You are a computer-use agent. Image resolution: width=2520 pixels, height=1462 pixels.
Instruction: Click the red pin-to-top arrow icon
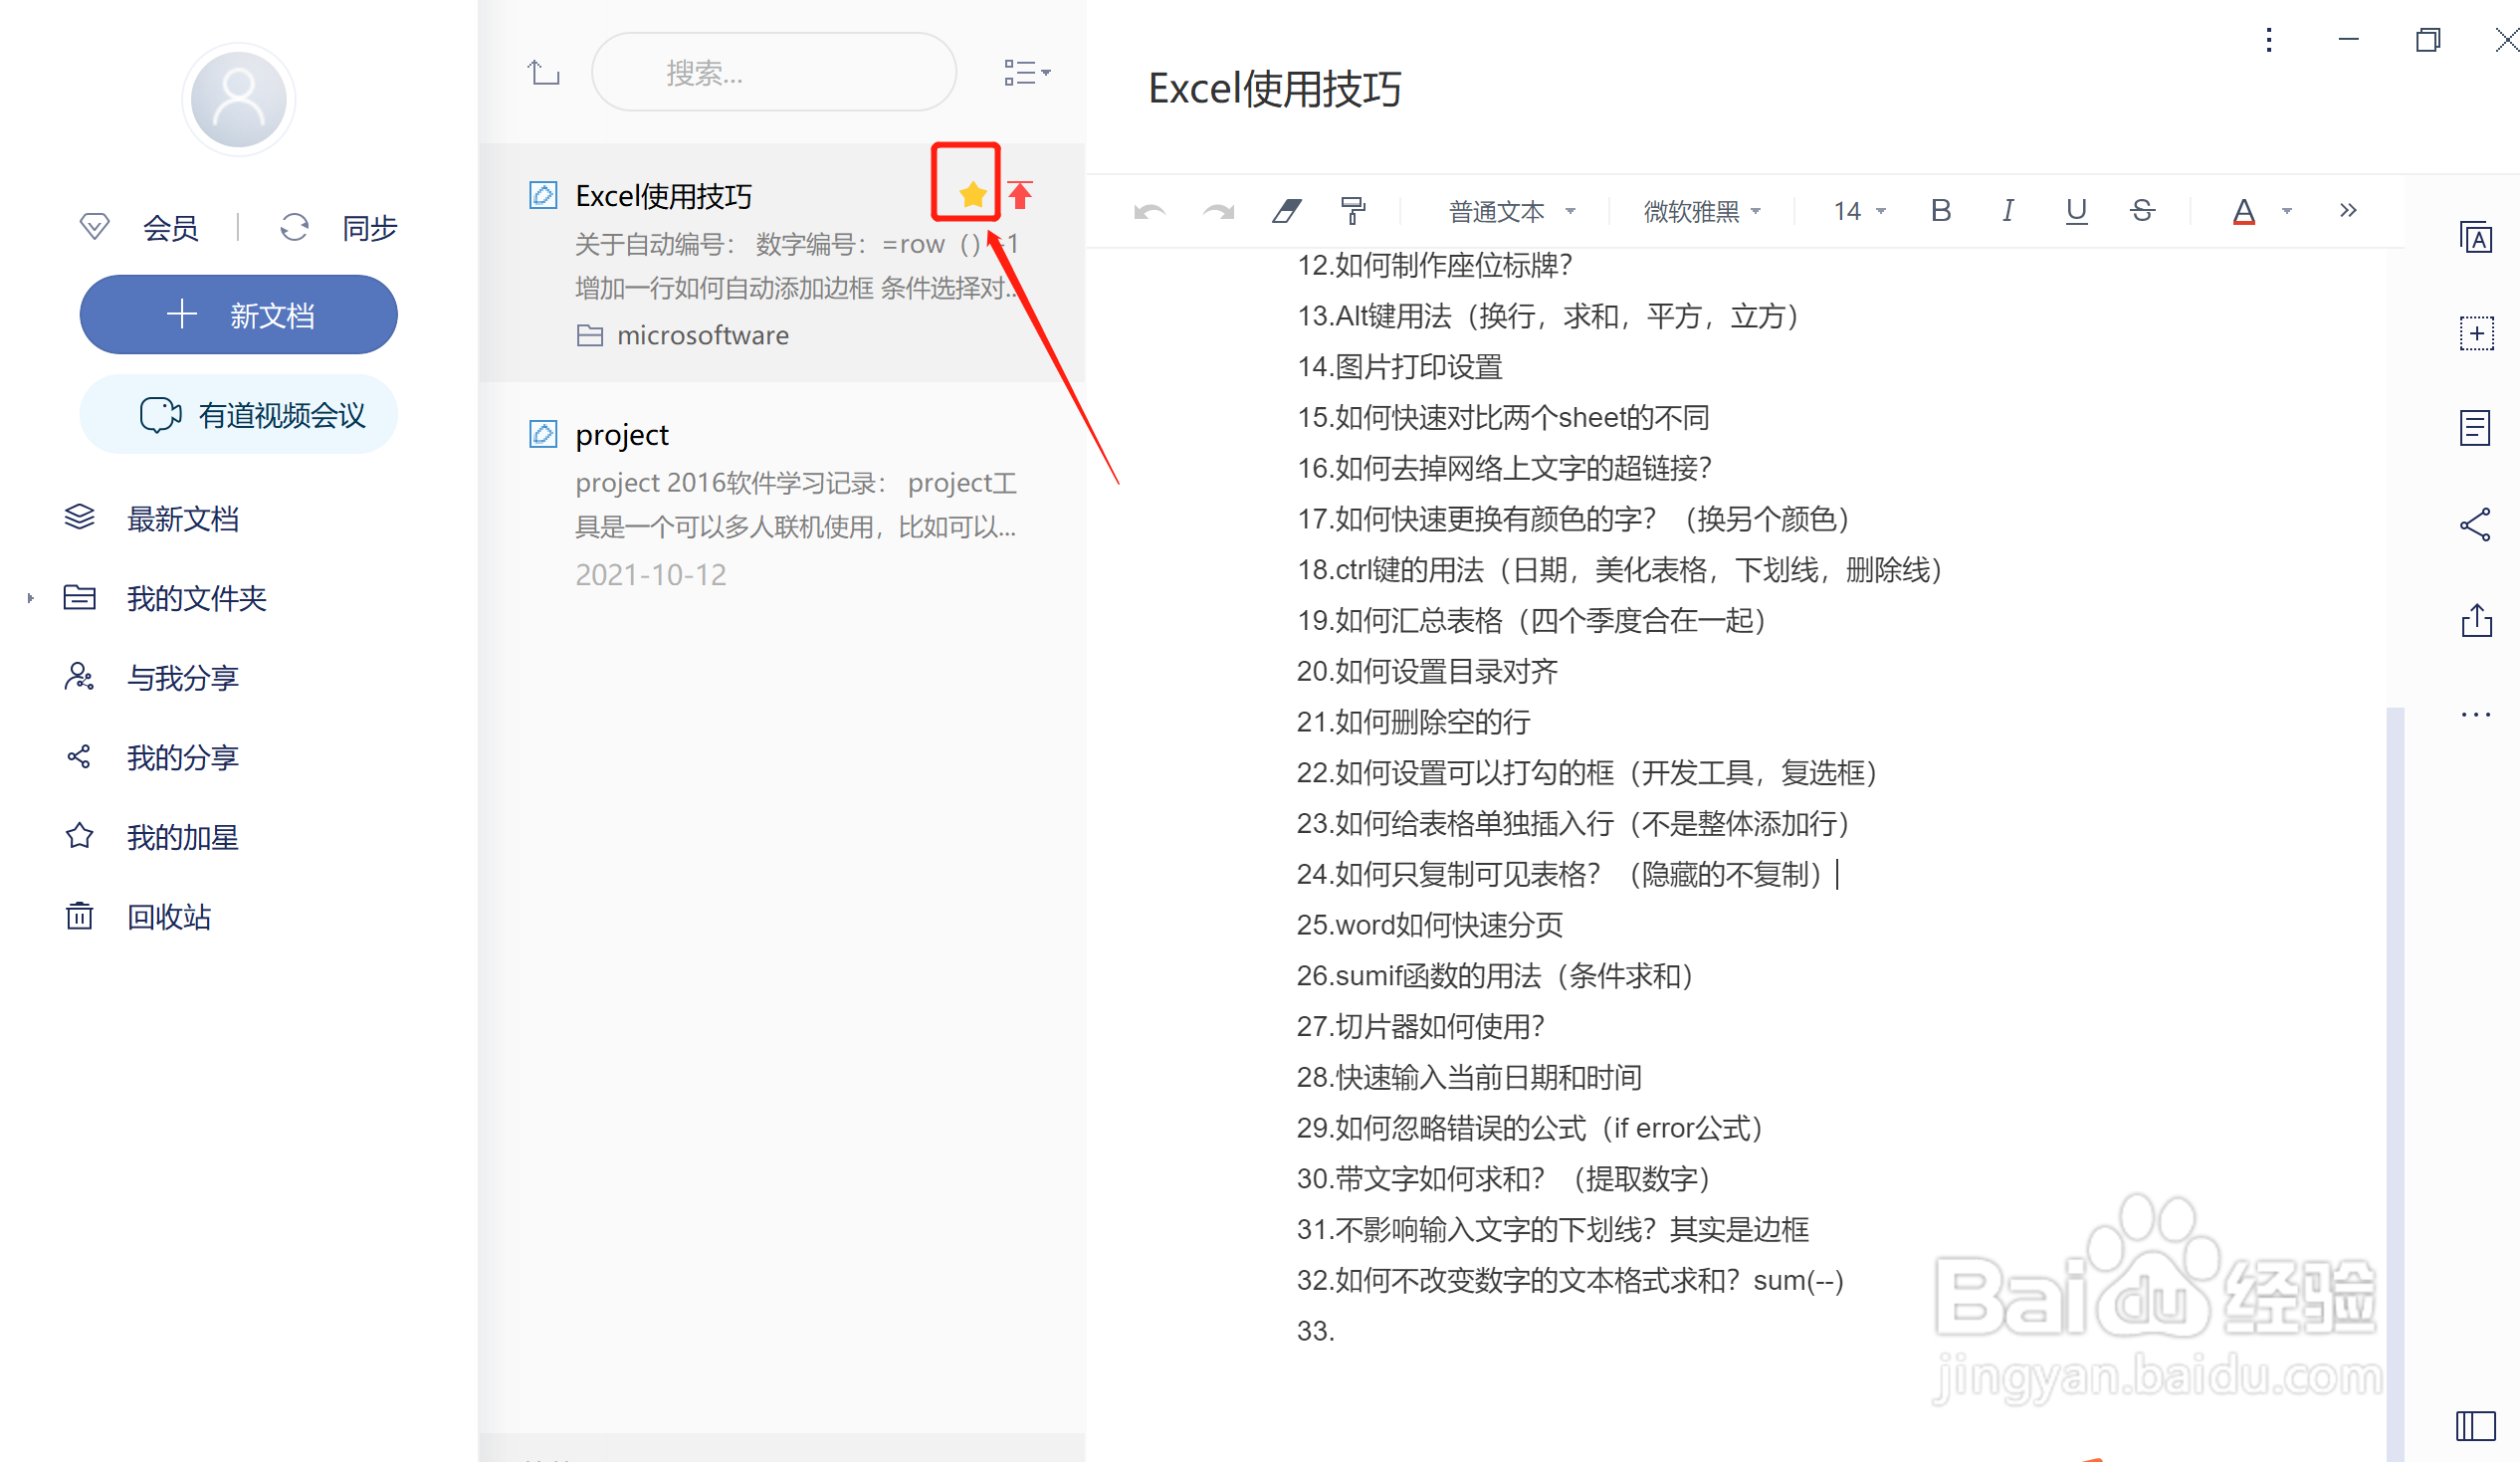(x=1020, y=194)
